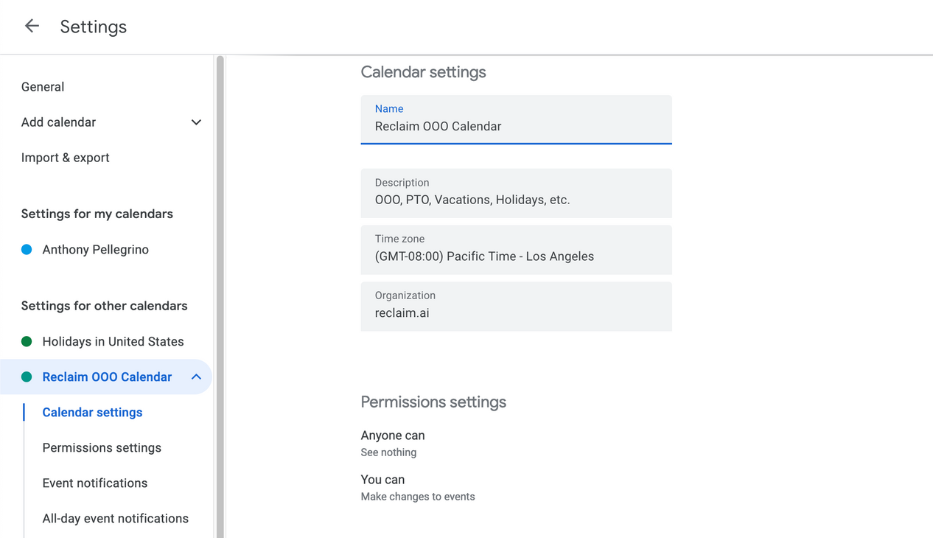The image size is (933, 538).
Task: Click the teal Reclaim OOO Calendar dot
Action: [27, 377]
